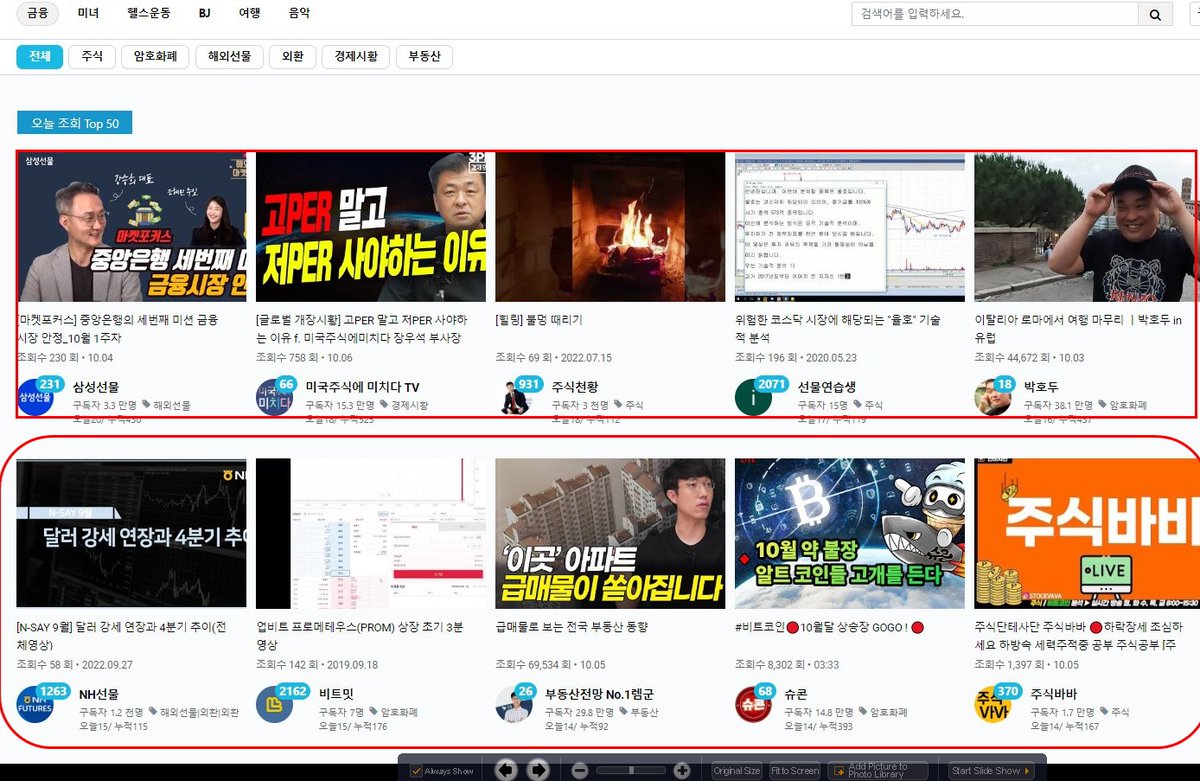The width and height of the screenshot is (1200, 781).
Task: Open the 업비트 프로메테우스 video thumbnail
Action: tap(371, 533)
